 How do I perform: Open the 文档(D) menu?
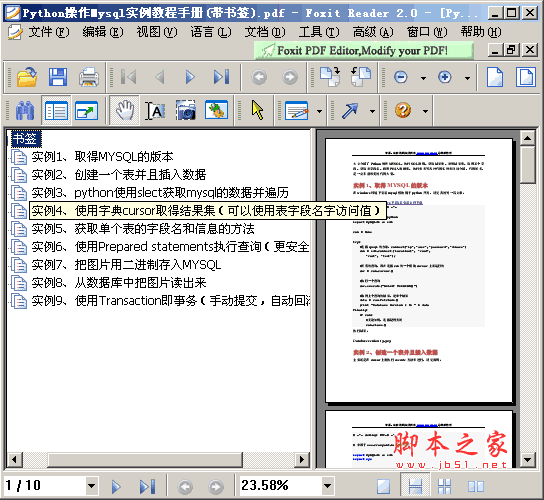pyautogui.click(x=265, y=32)
